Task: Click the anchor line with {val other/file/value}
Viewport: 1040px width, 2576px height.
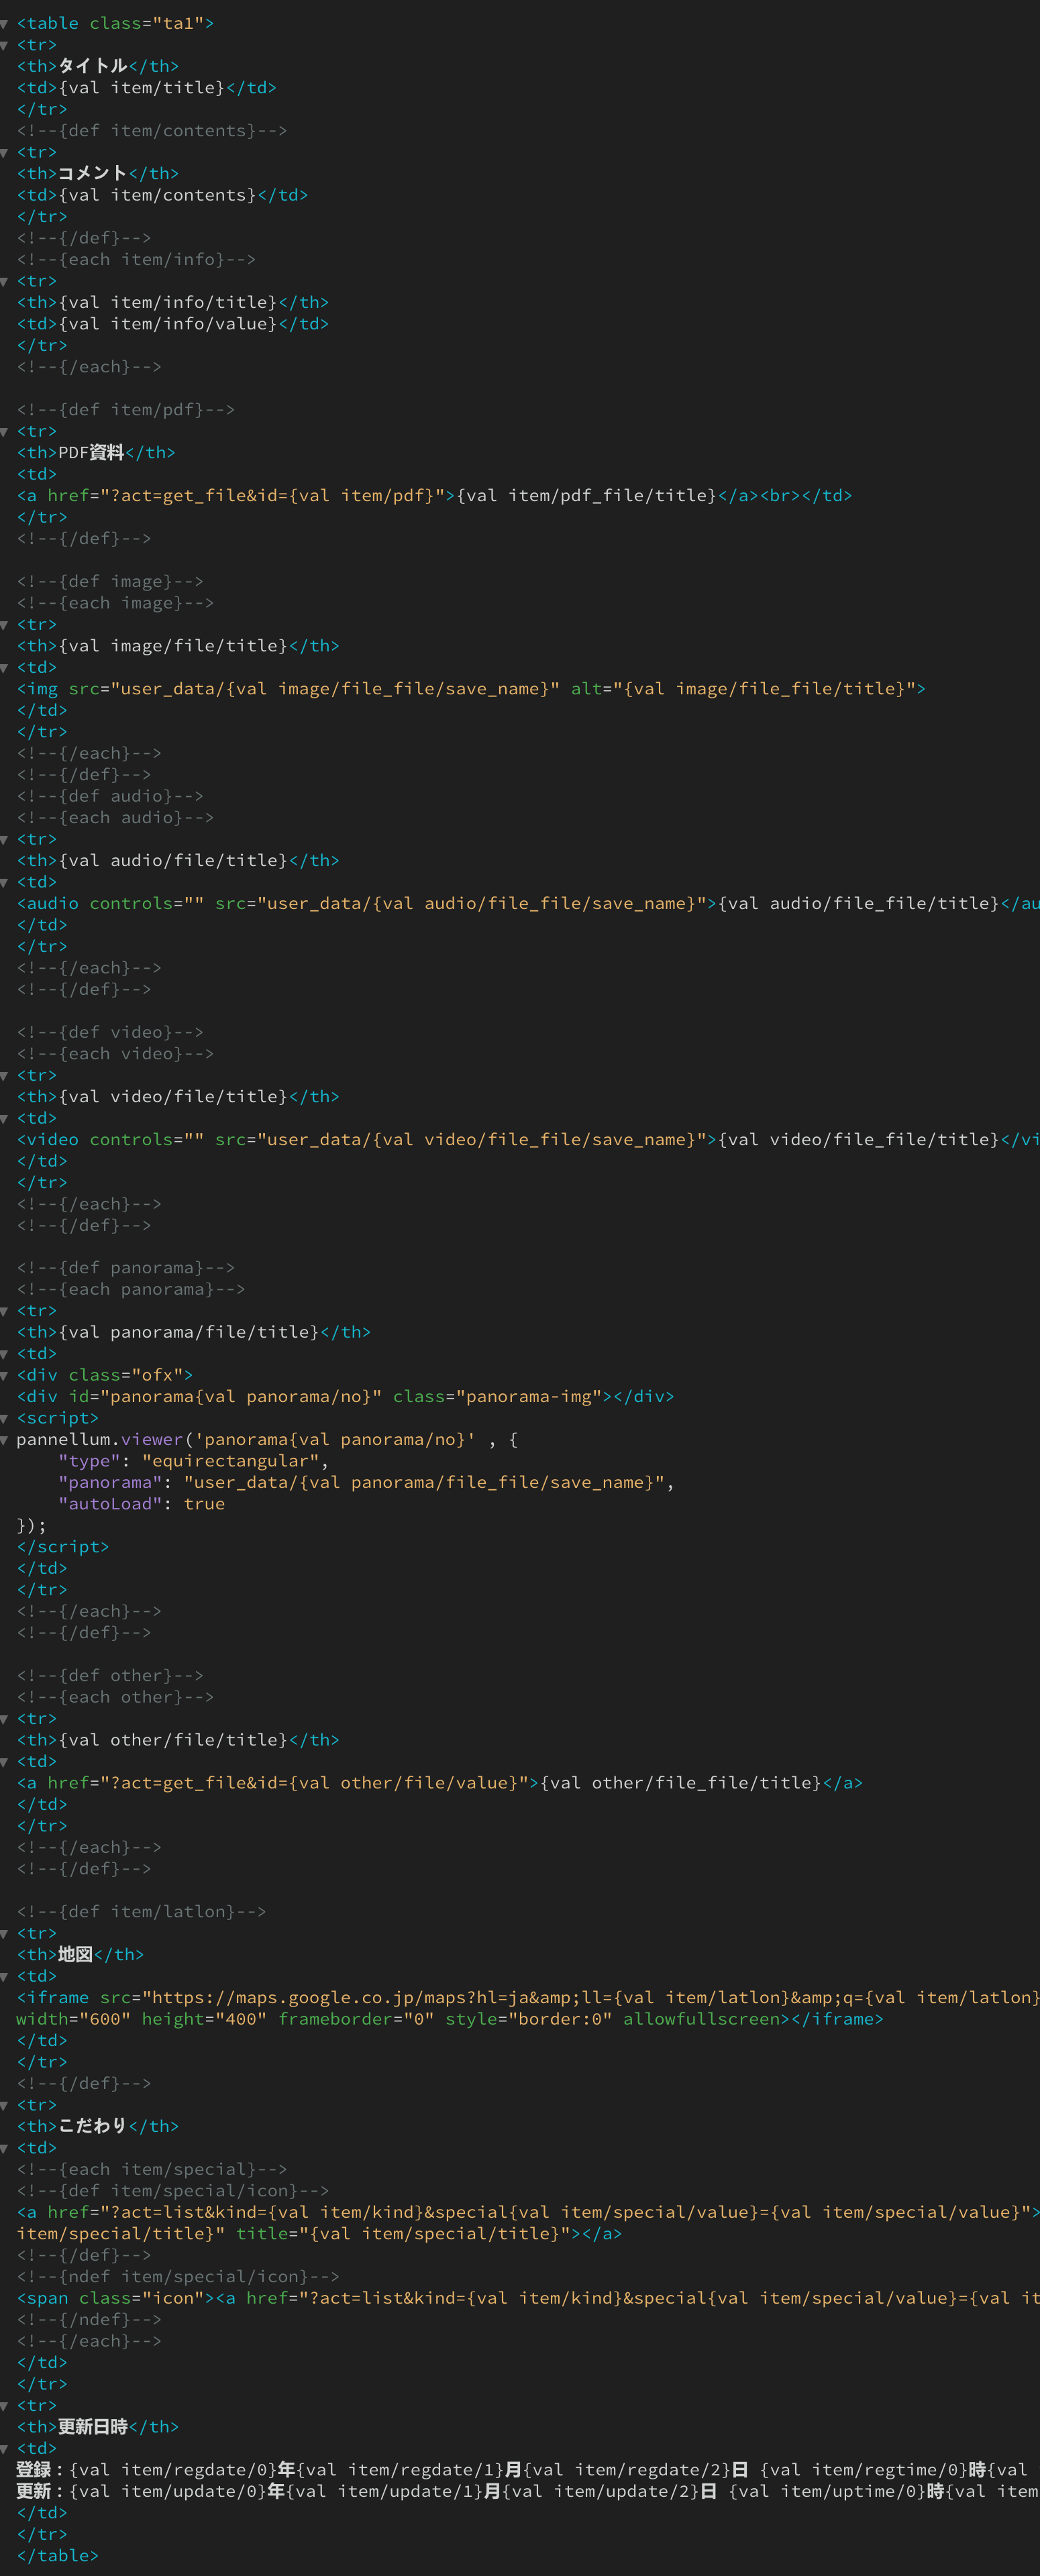Action: [x=440, y=1783]
